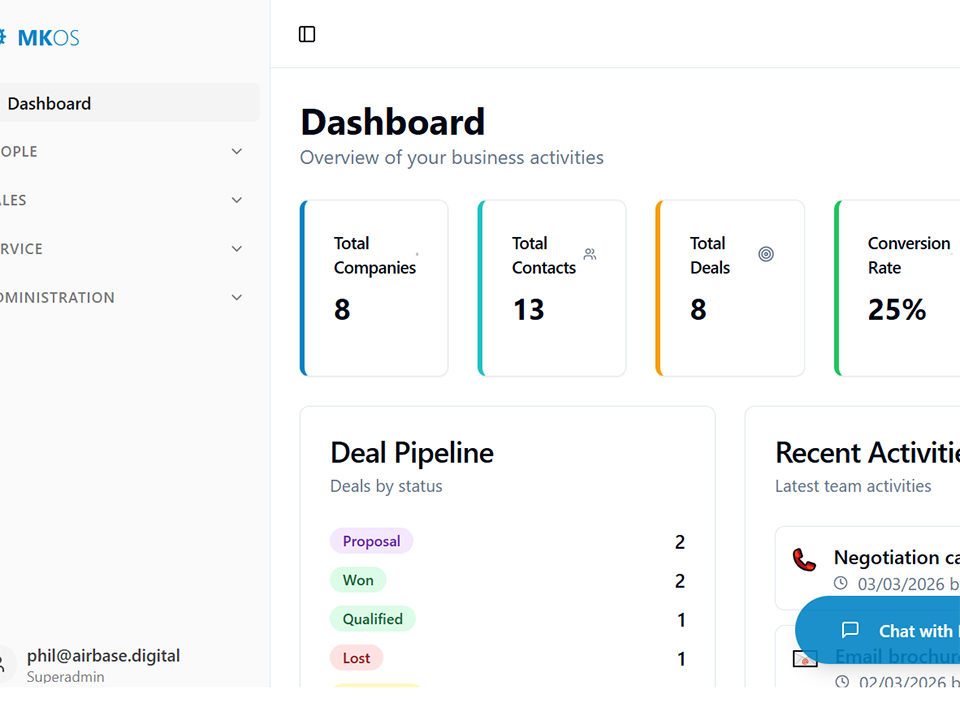Expand the Sales section in sidebar
The height and width of the screenshot is (720, 960).
click(237, 200)
